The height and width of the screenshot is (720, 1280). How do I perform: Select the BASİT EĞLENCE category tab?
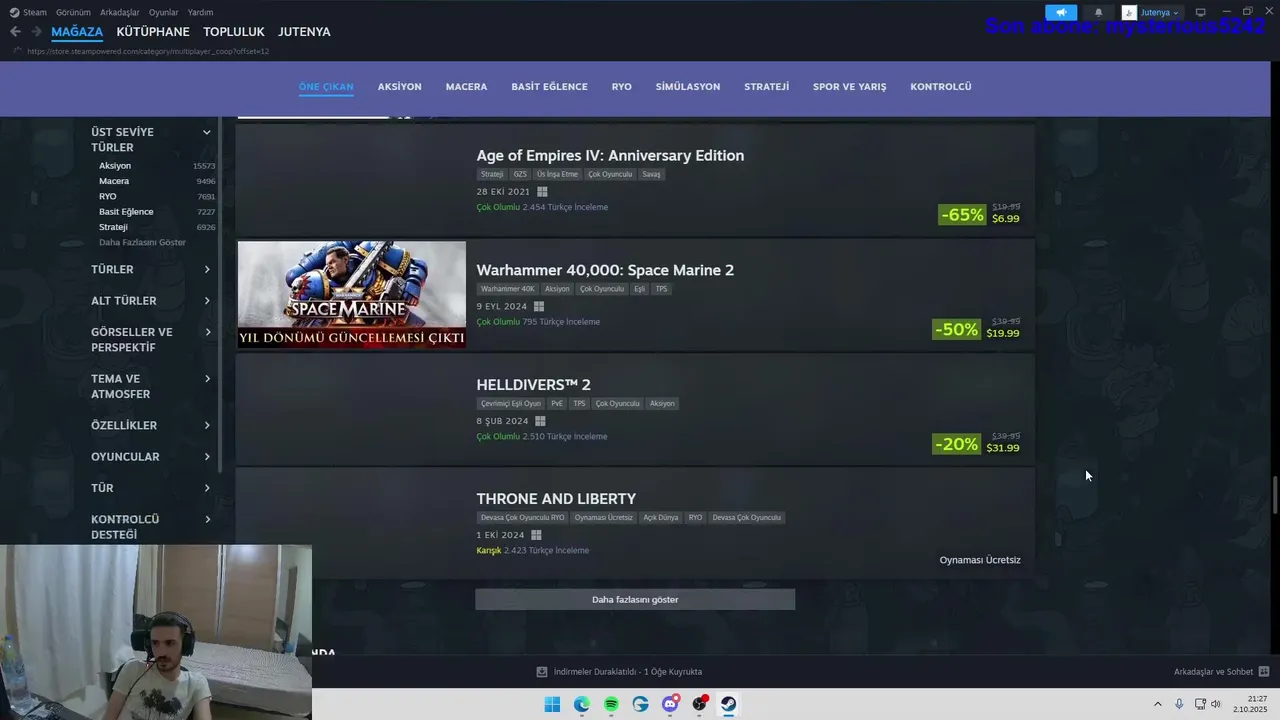(549, 87)
